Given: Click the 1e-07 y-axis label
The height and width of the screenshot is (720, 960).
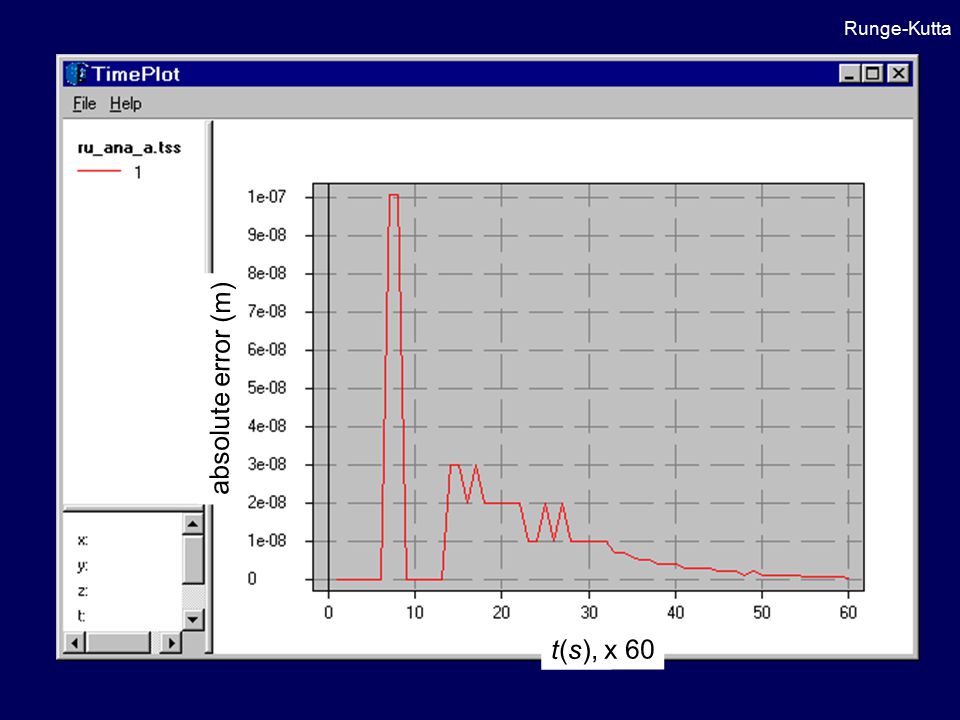Looking at the screenshot, I should (266, 197).
